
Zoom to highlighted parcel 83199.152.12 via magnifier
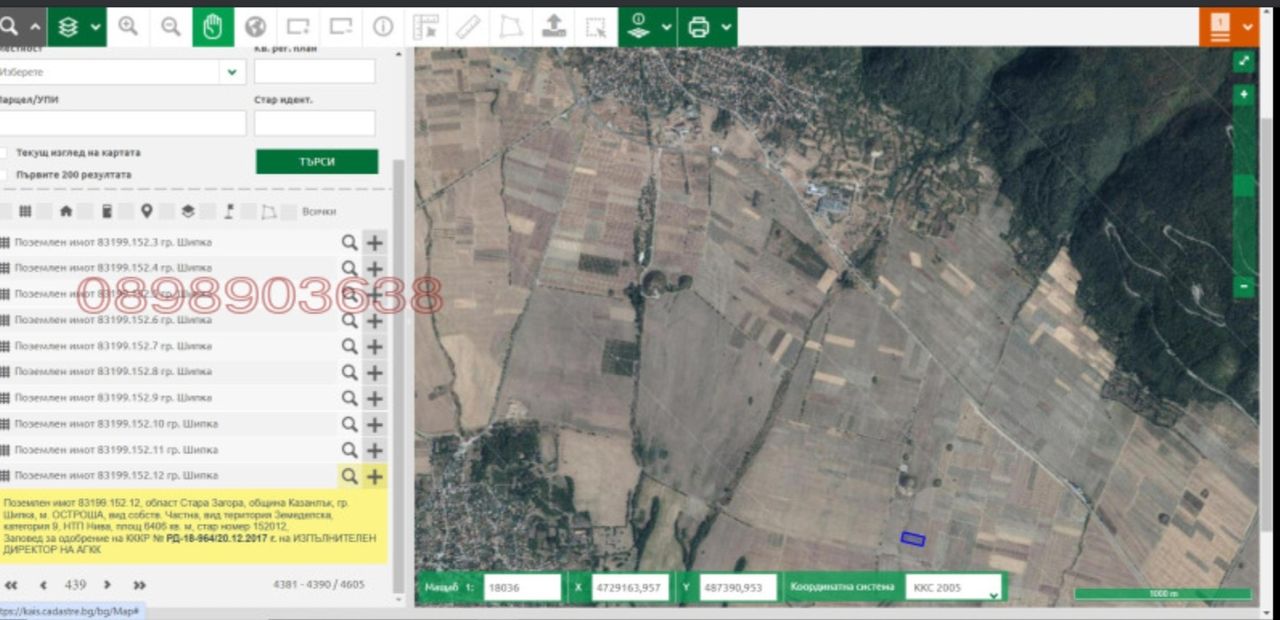349,476
